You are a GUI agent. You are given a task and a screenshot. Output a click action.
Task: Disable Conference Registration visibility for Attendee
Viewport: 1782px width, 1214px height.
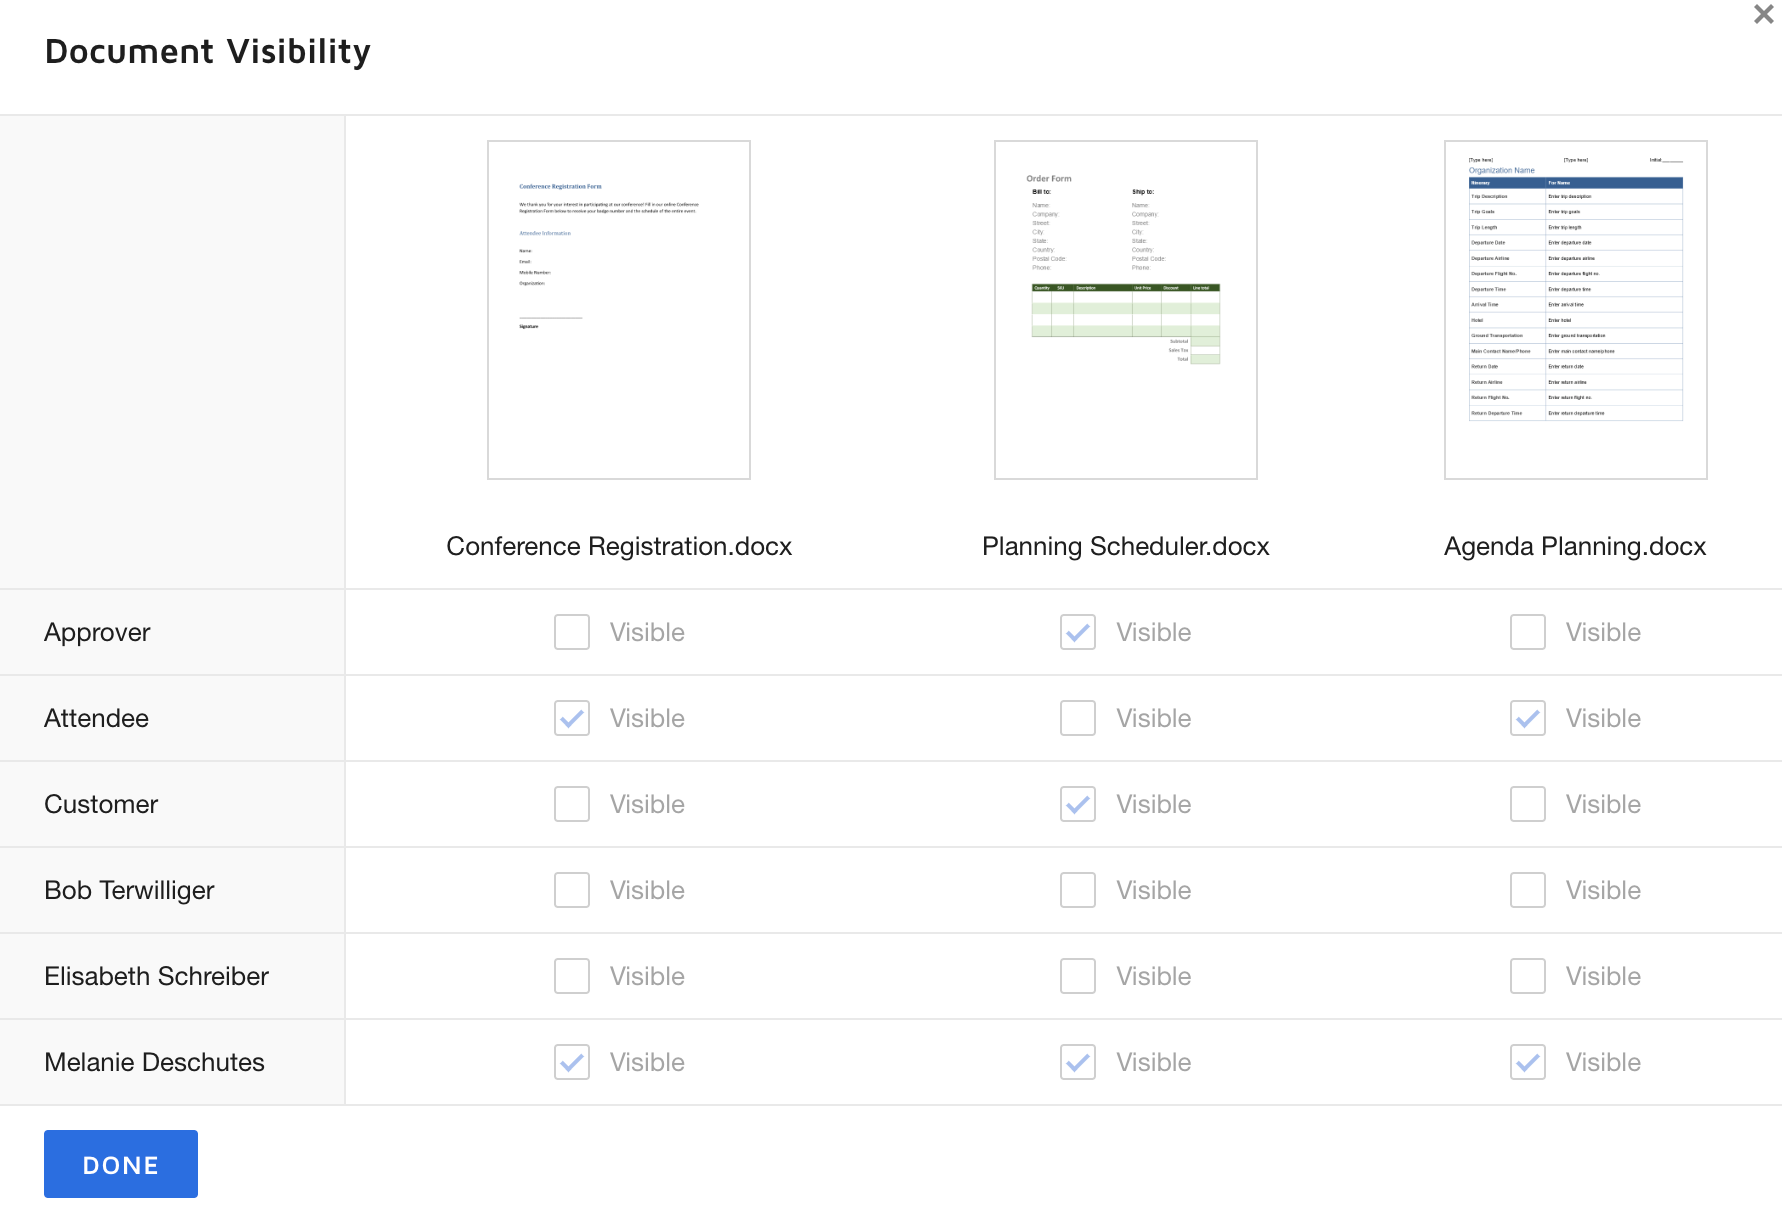(x=571, y=717)
